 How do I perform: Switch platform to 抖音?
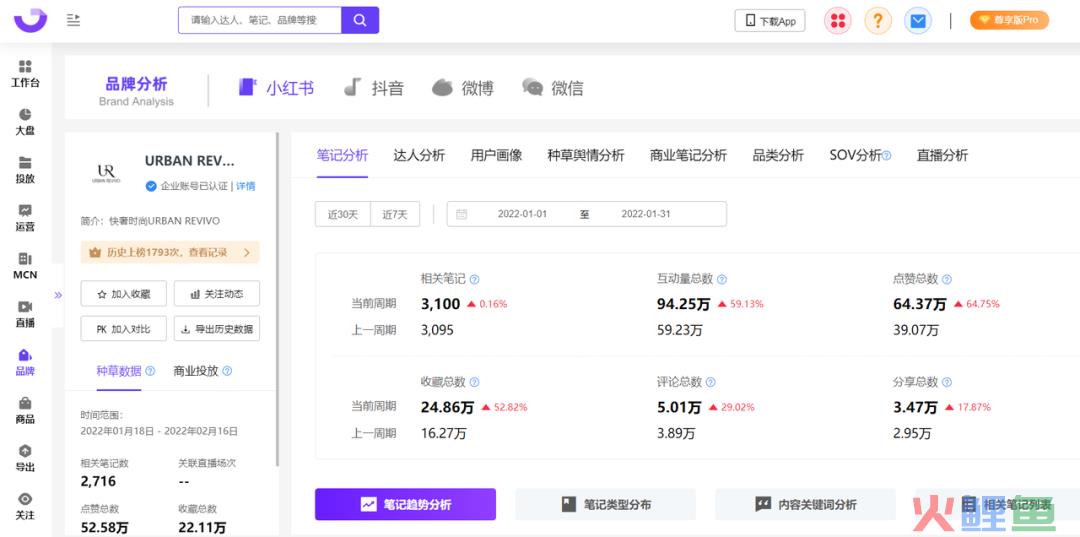pyautogui.click(x=374, y=88)
